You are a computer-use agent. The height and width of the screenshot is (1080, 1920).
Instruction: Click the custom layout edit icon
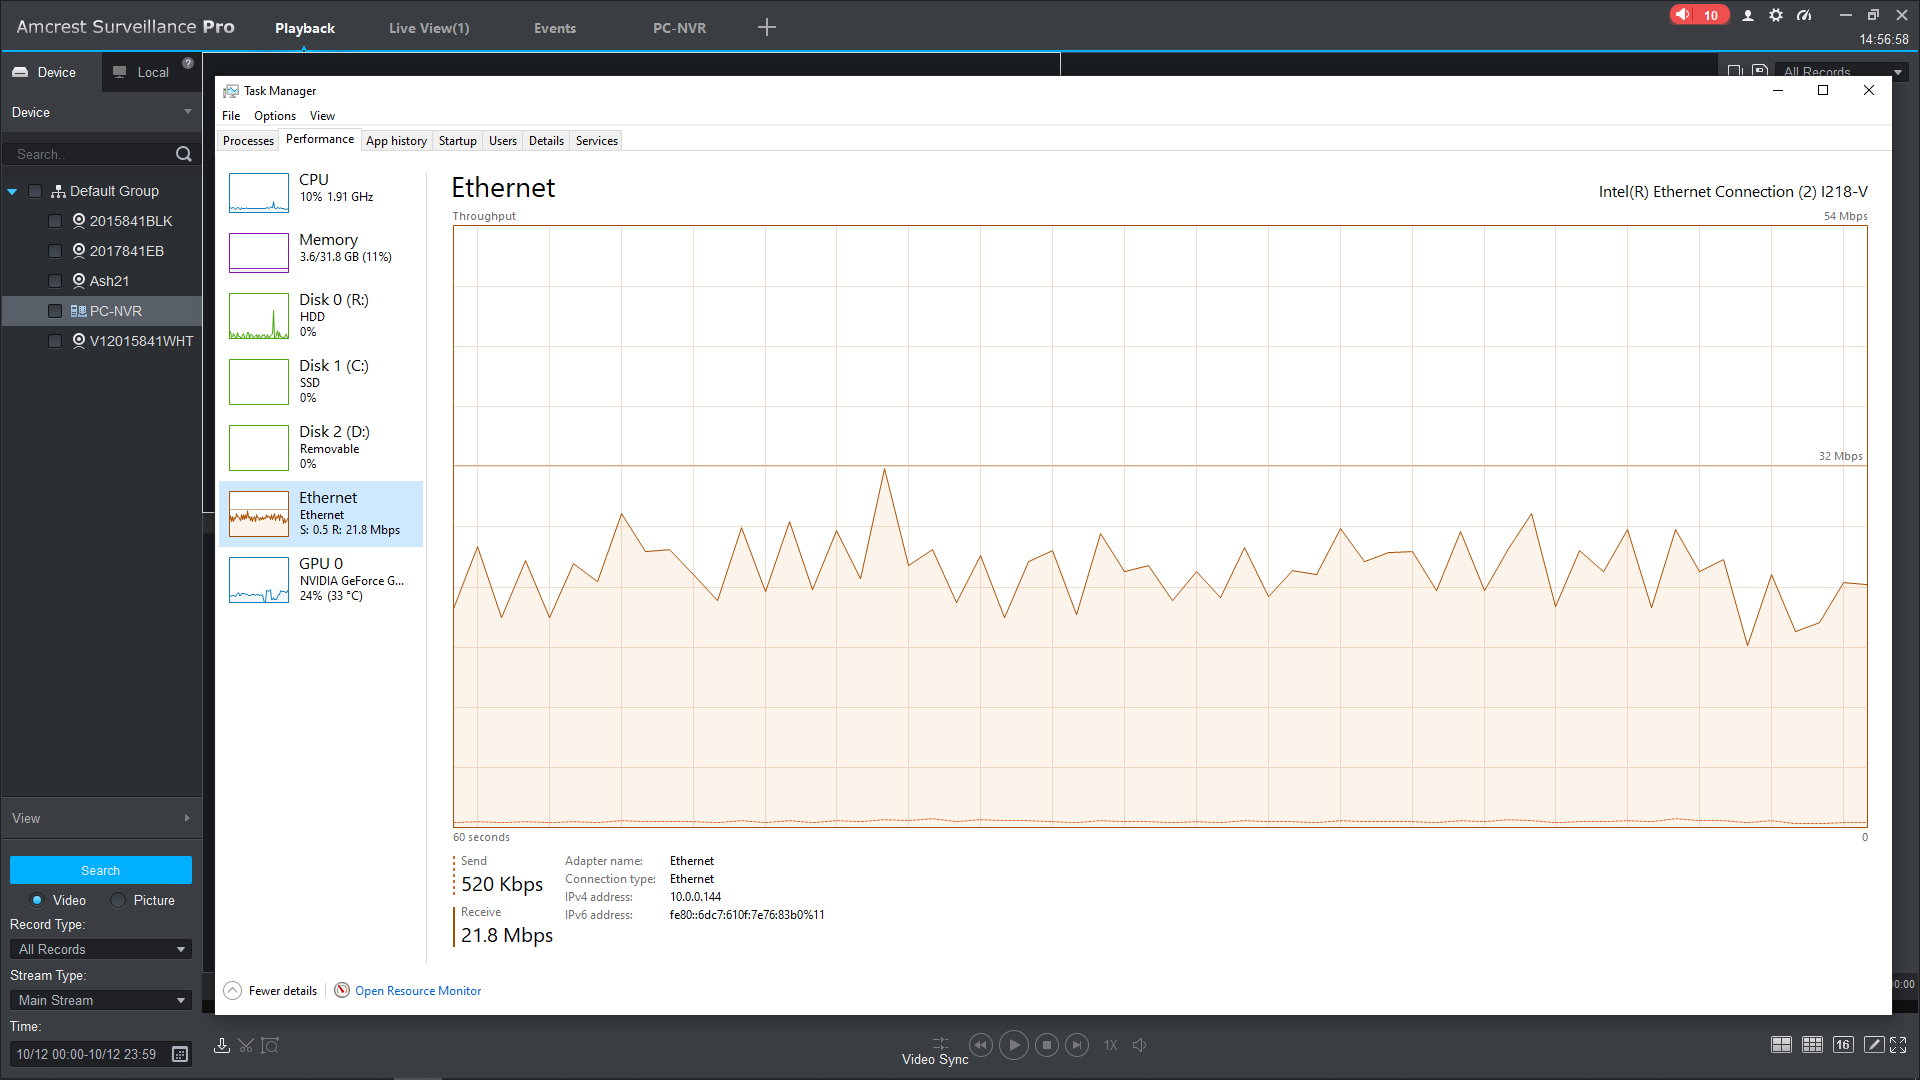click(x=1874, y=1045)
